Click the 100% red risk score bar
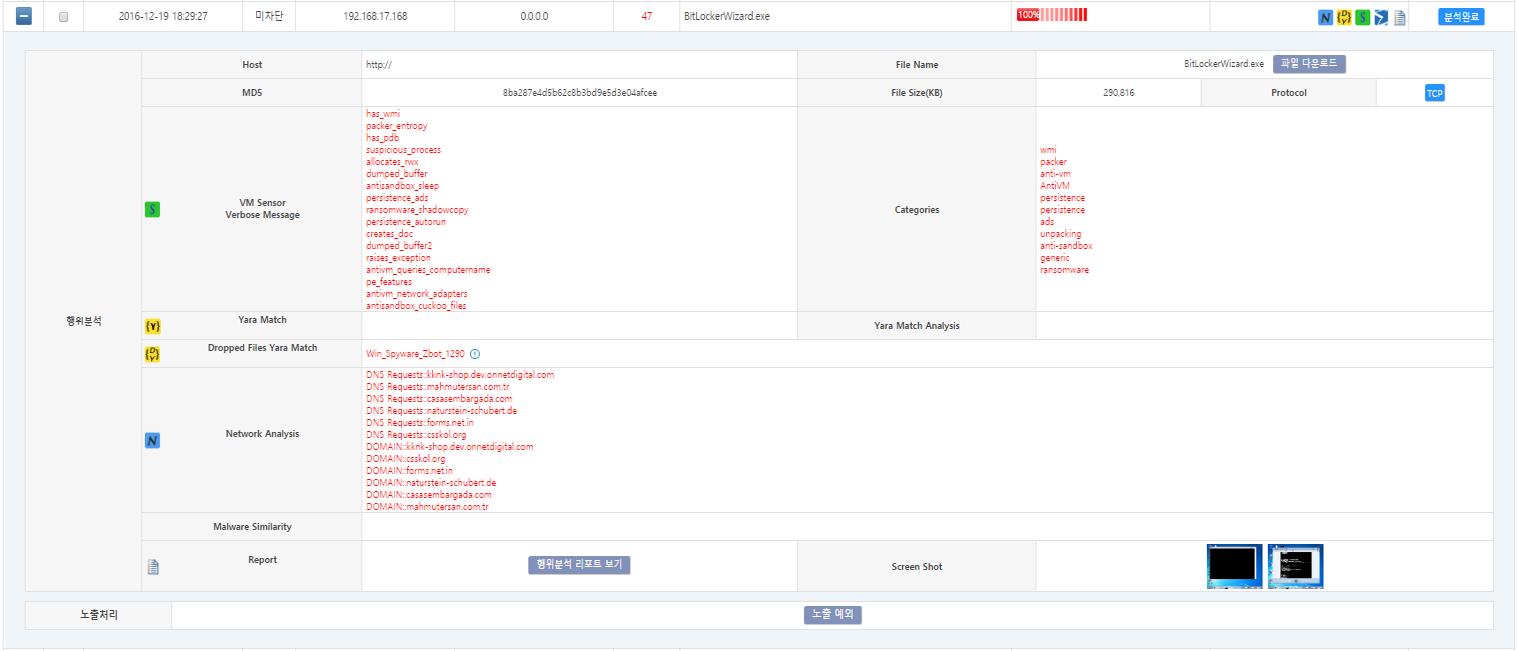The width and height of the screenshot is (1517, 651). pyautogui.click(x=1051, y=15)
